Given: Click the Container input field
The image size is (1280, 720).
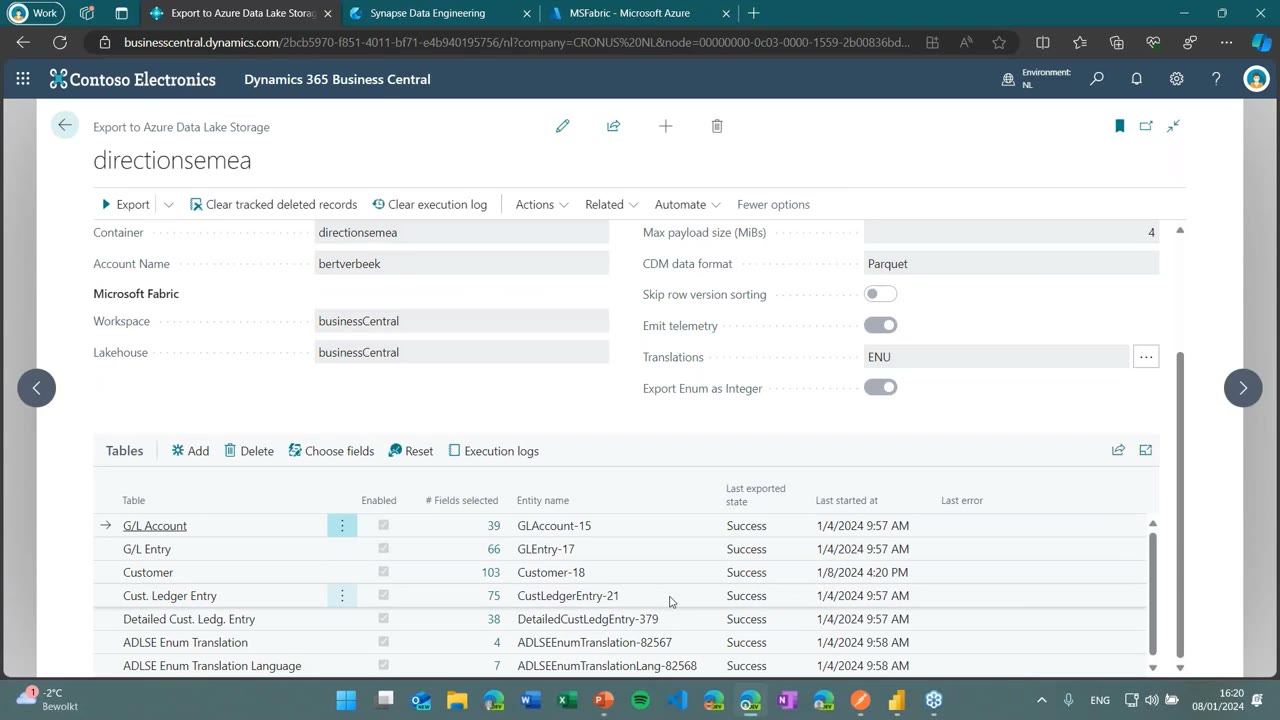Looking at the screenshot, I should coord(461,232).
